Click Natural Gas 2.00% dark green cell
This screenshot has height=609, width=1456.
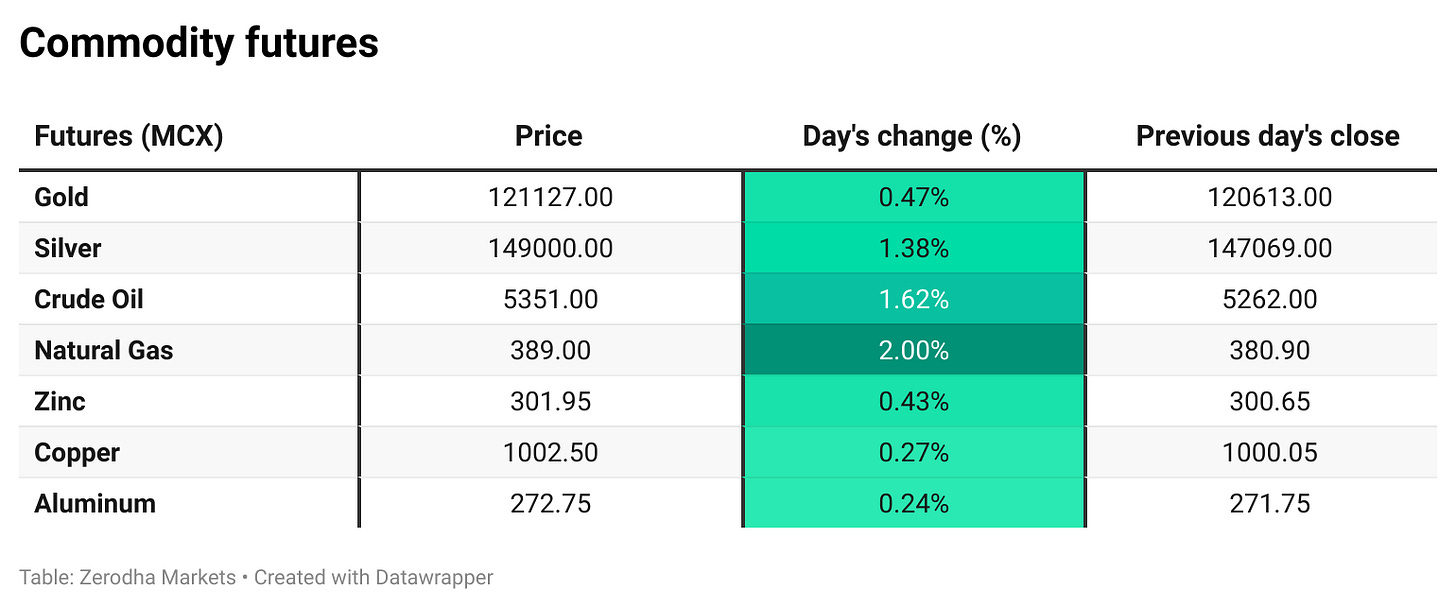pyautogui.click(x=913, y=350)
